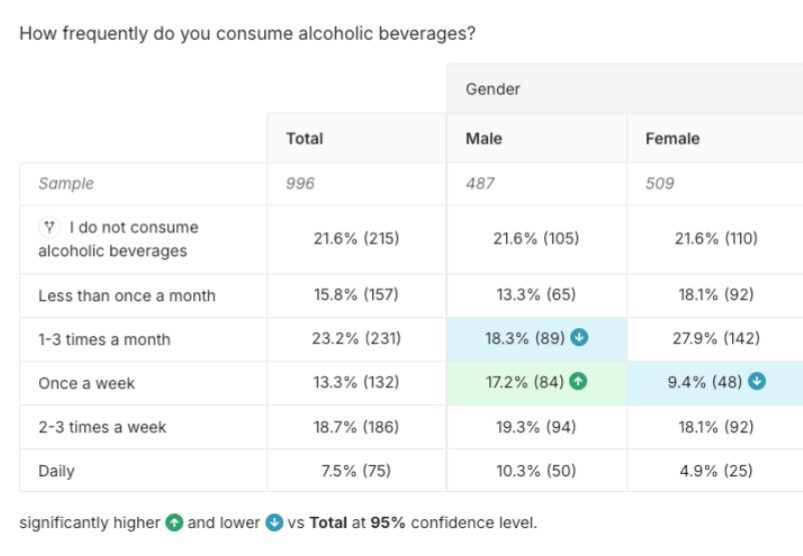Click the down arrow in Female 9.4% cell

[x=757, y=382]
